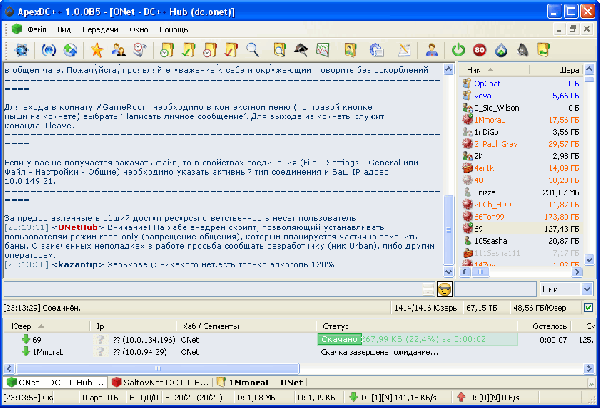Open Finished Downloads folder with green check

pyautogui.click(x=189, y=50)
